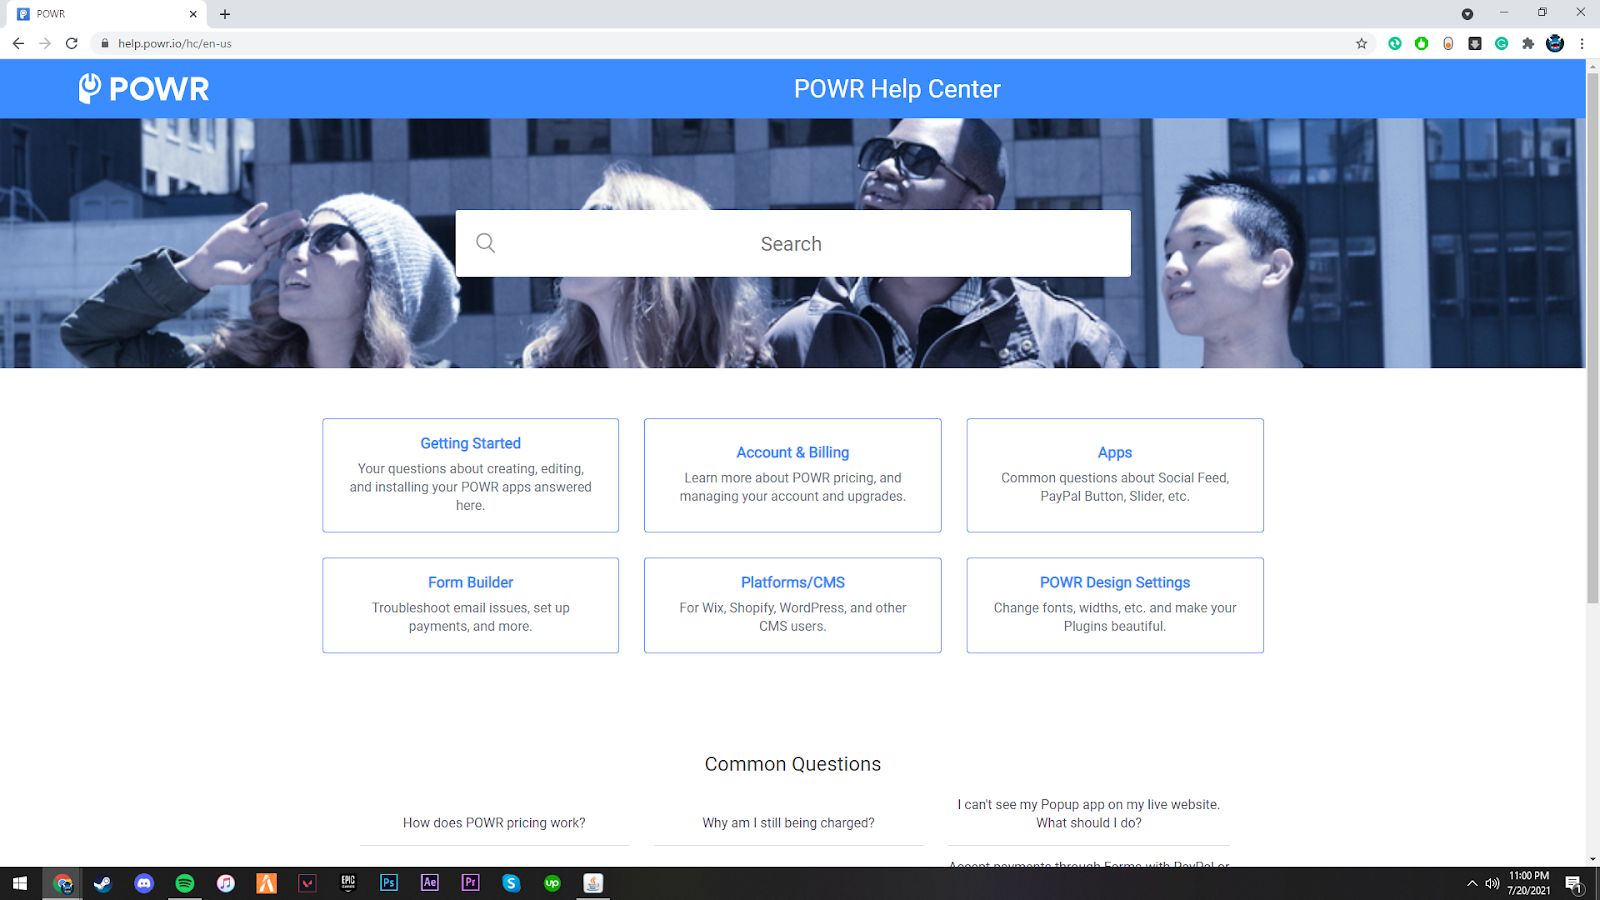Open Premiere Pro from the taskbar
The image size is (1600, 900).
pyautogui.click(x=471, y=883)
